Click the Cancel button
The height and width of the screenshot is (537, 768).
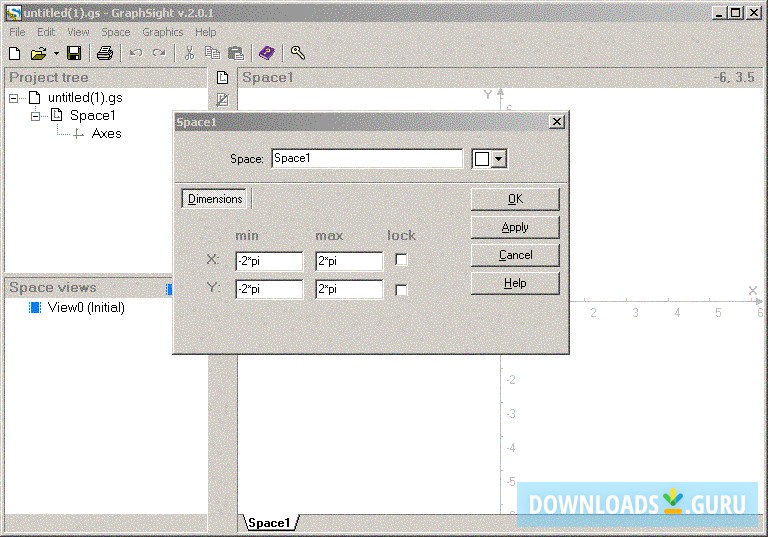pyautogui.click(x=515, y=255)
